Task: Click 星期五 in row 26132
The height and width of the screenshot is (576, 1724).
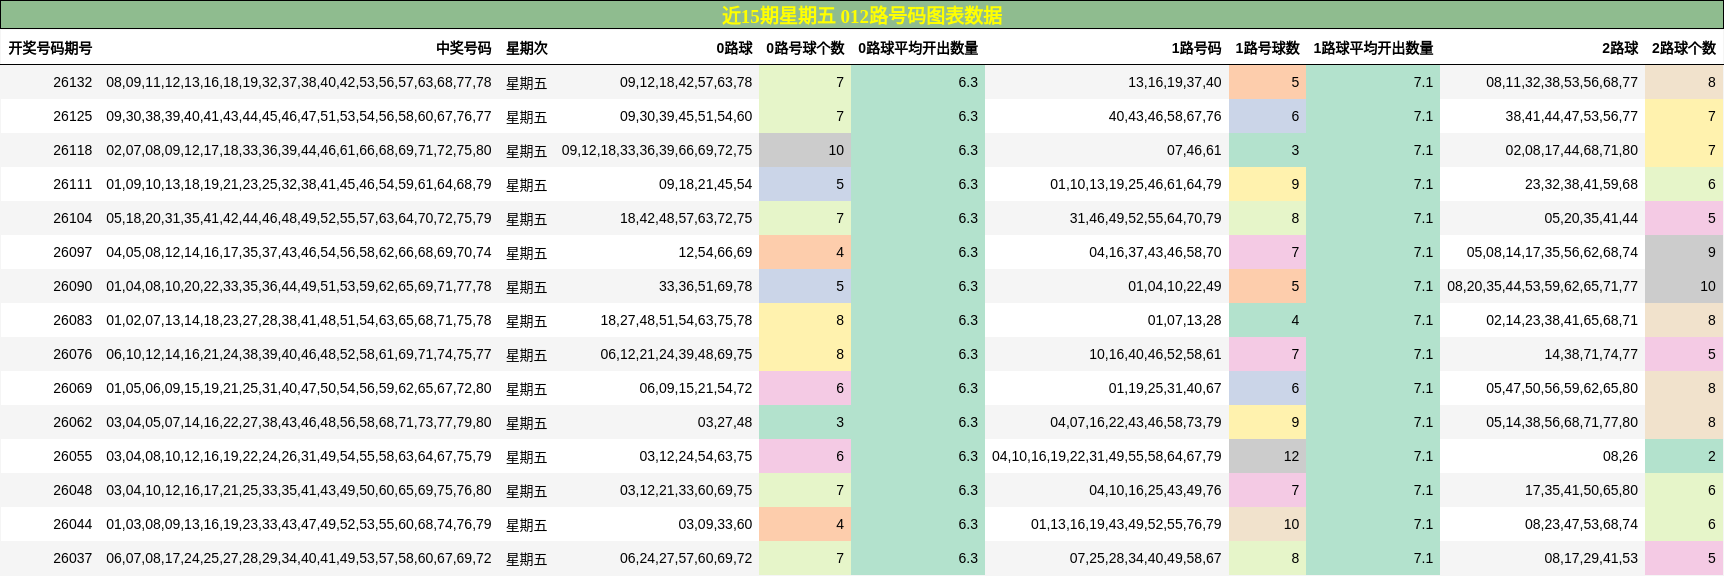Action: (526, 83)
